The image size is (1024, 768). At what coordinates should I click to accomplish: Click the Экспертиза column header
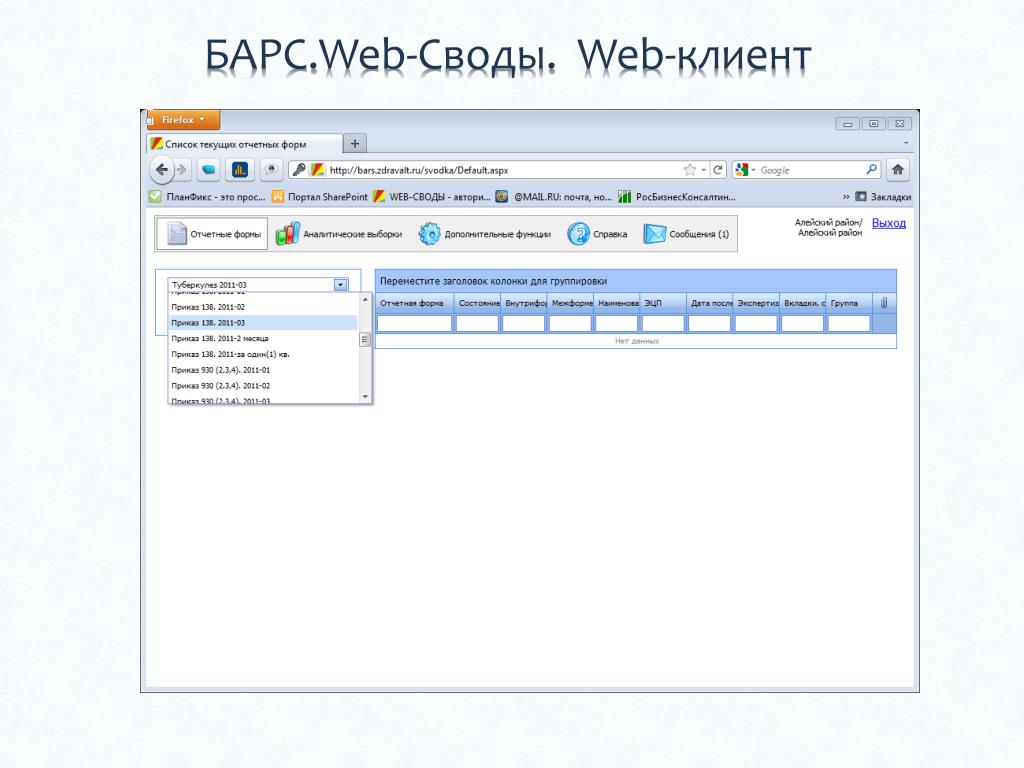[x=756, y=303]
